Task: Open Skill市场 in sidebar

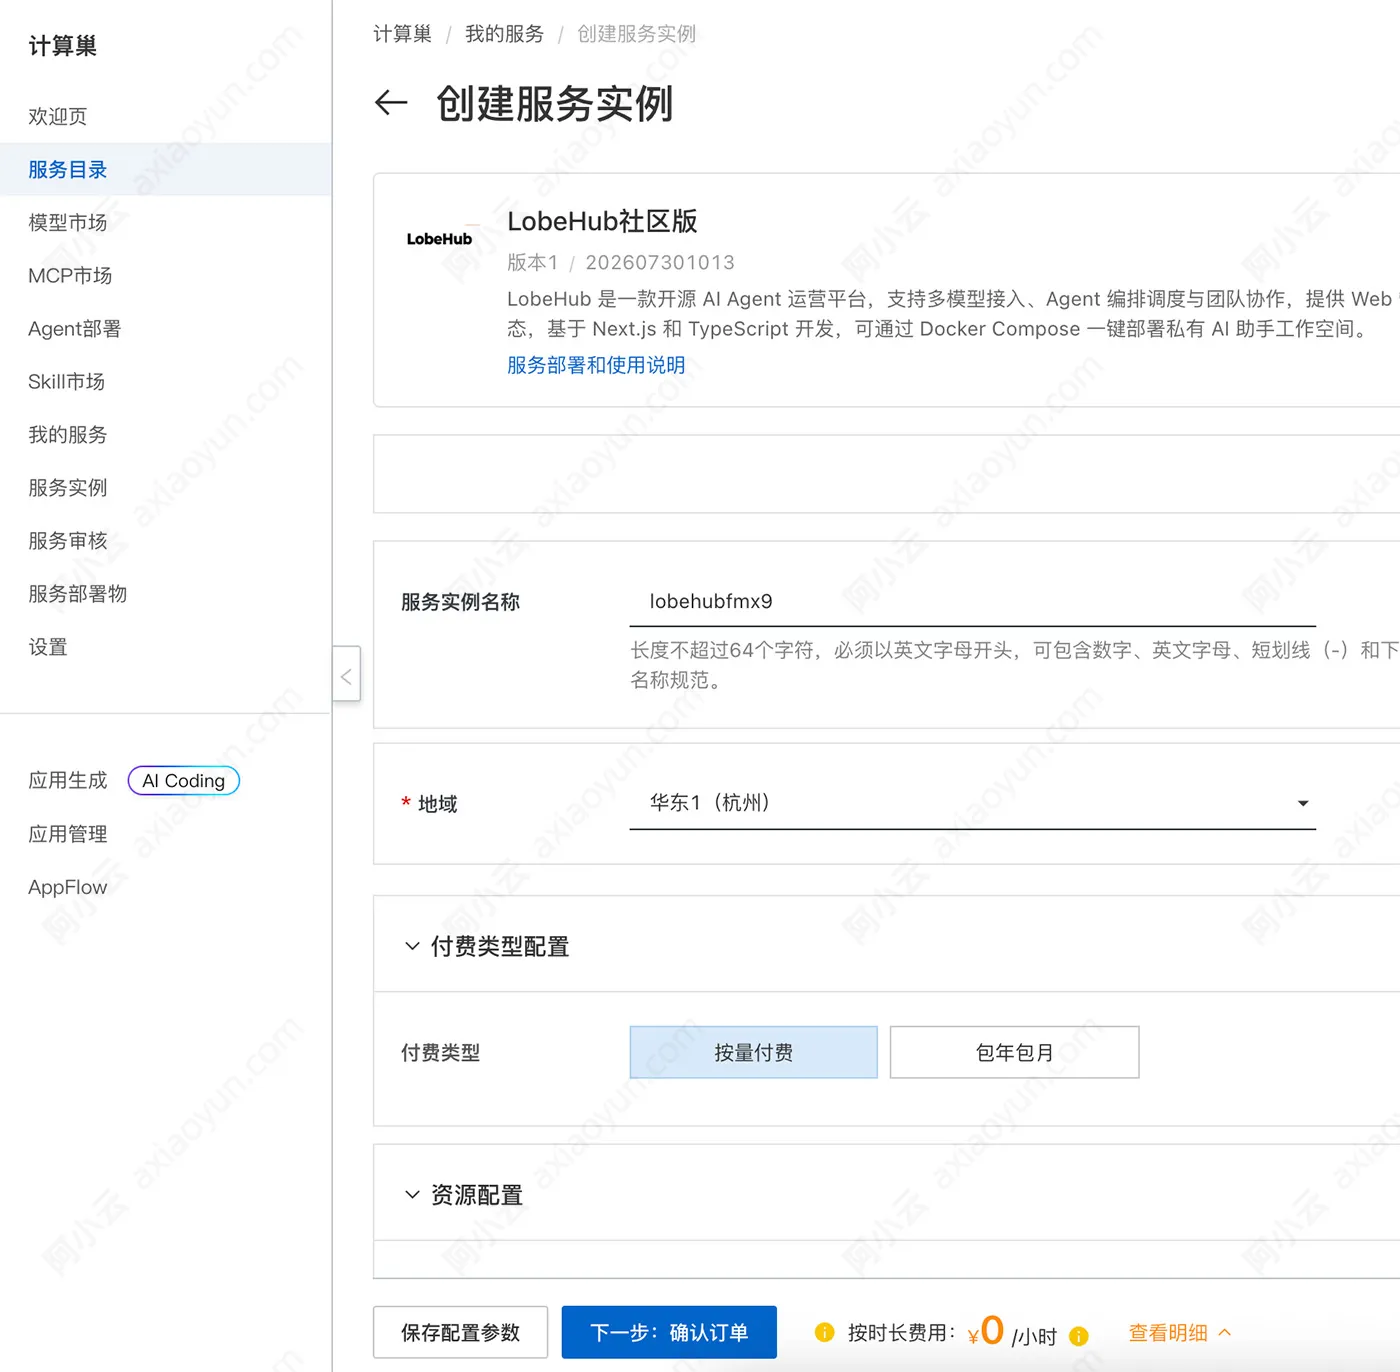Action: [x=165, y=381]
